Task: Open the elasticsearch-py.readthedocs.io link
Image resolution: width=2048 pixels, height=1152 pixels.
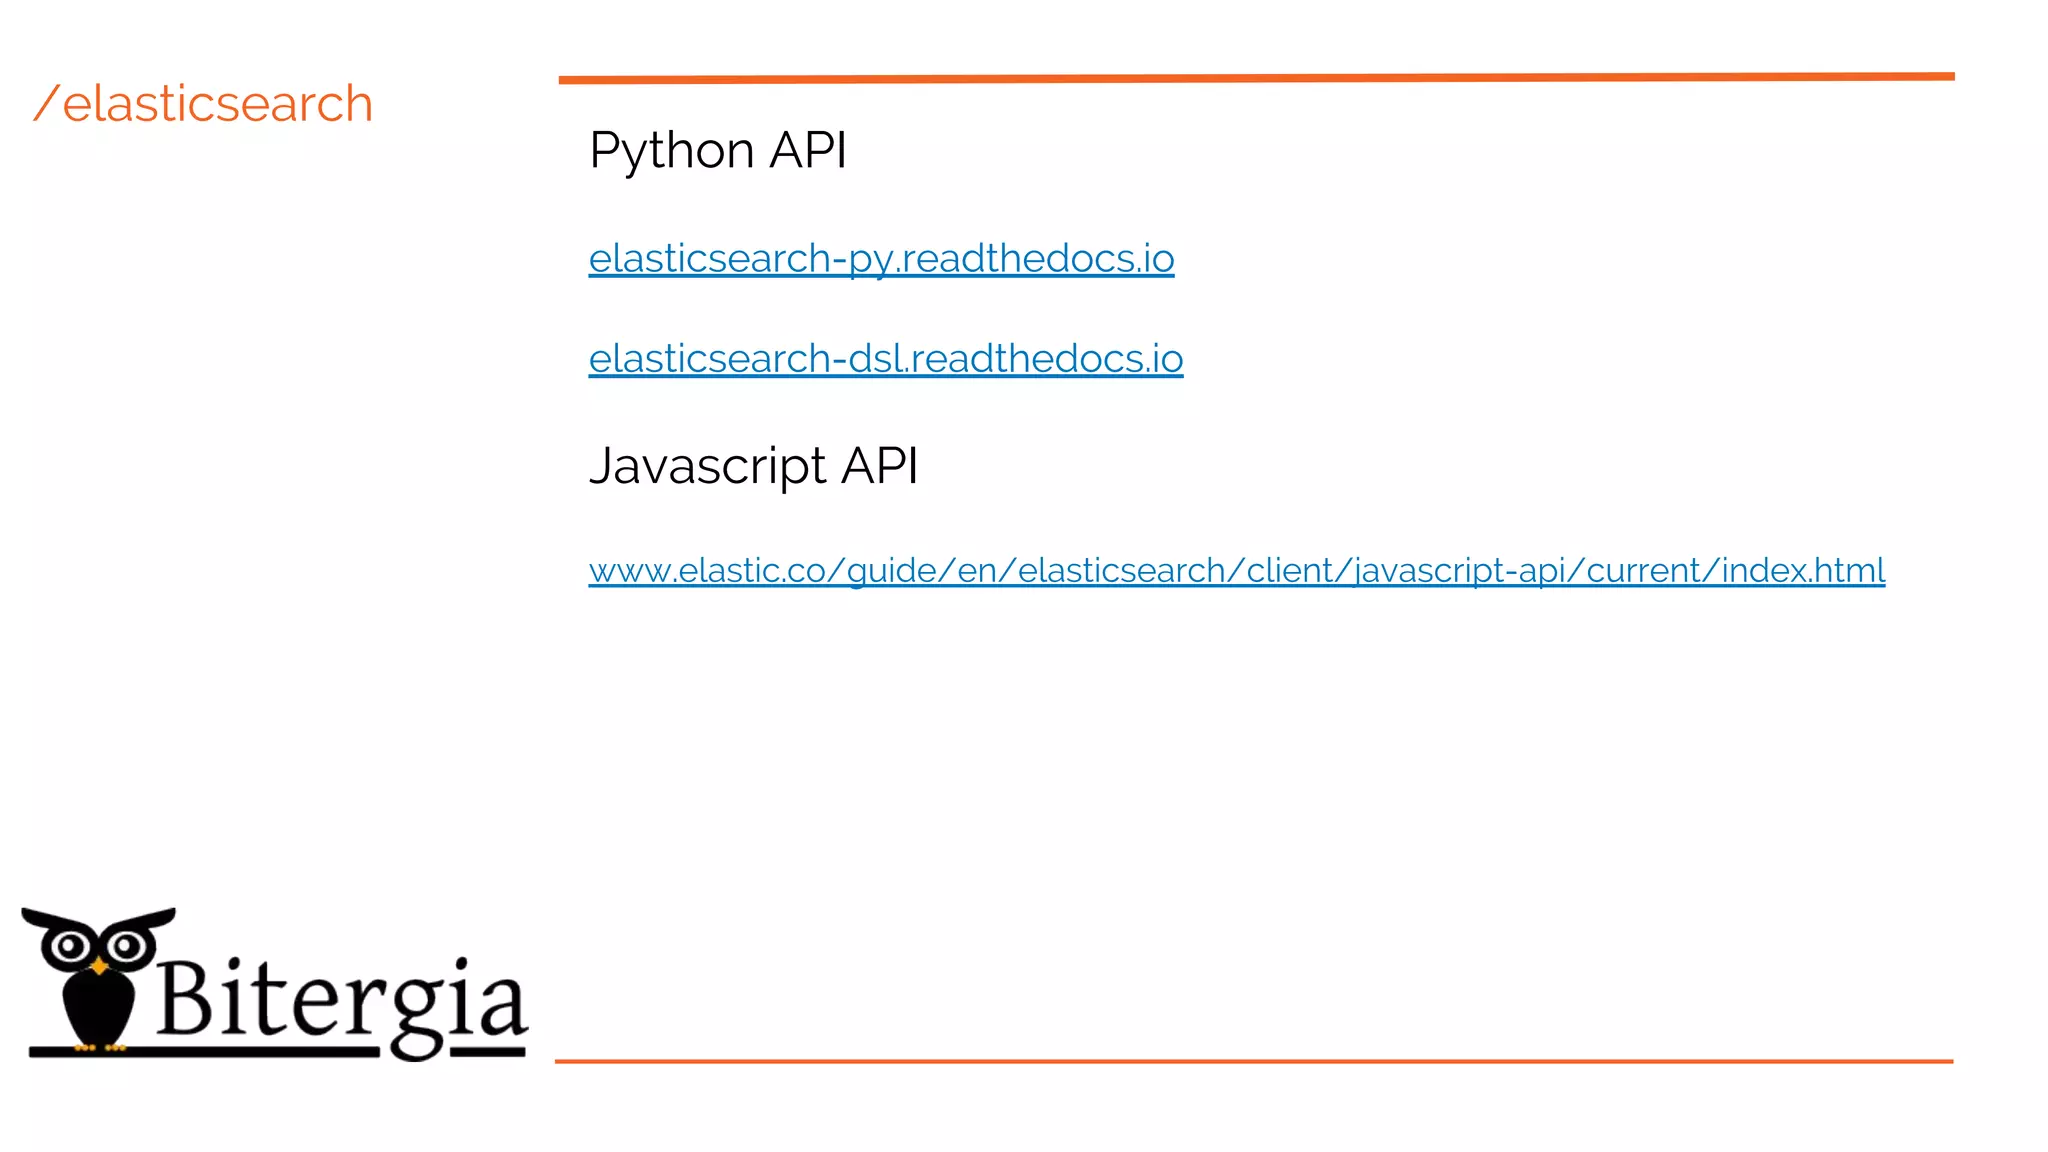Action: click(x=881, y=258)
